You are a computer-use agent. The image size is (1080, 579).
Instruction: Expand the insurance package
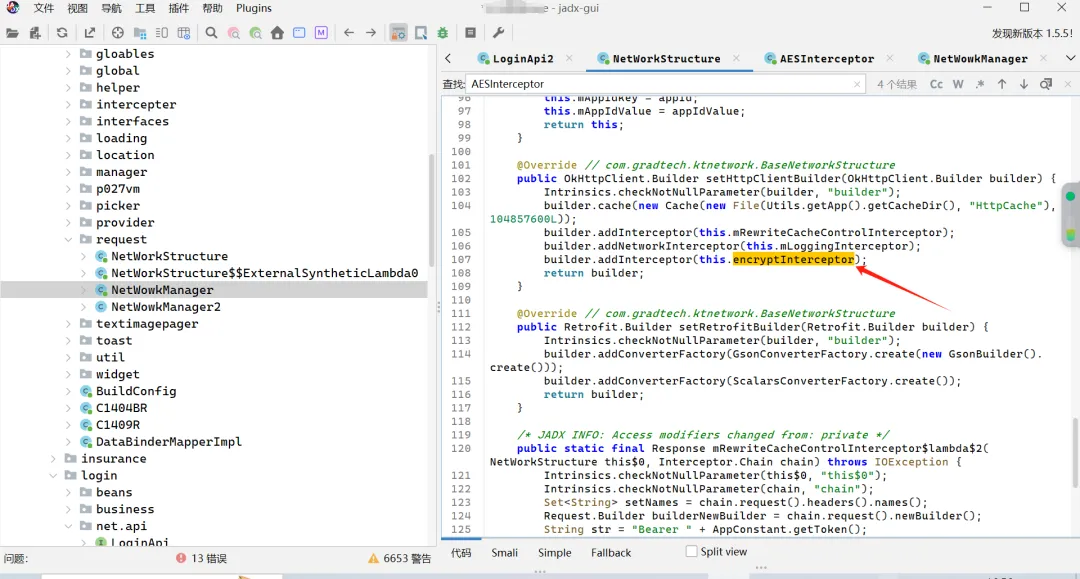point(53,459)
